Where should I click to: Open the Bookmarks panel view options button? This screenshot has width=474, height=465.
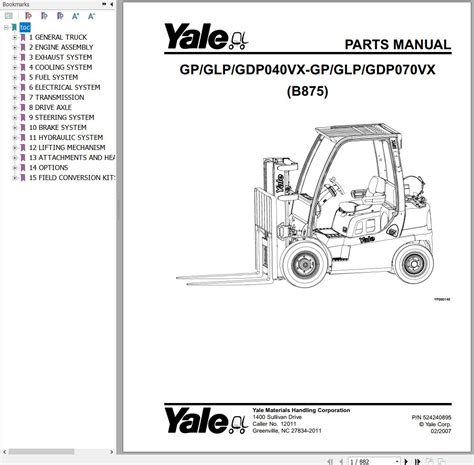point(104,4)
